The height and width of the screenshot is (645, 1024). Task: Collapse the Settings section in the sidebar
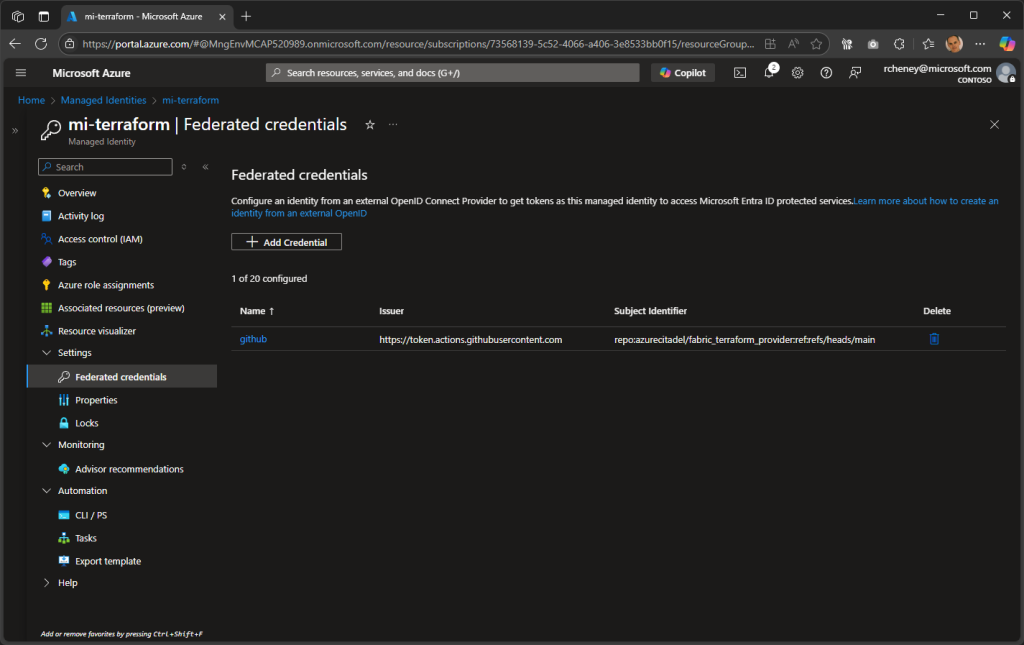click(x=46, y=352)
